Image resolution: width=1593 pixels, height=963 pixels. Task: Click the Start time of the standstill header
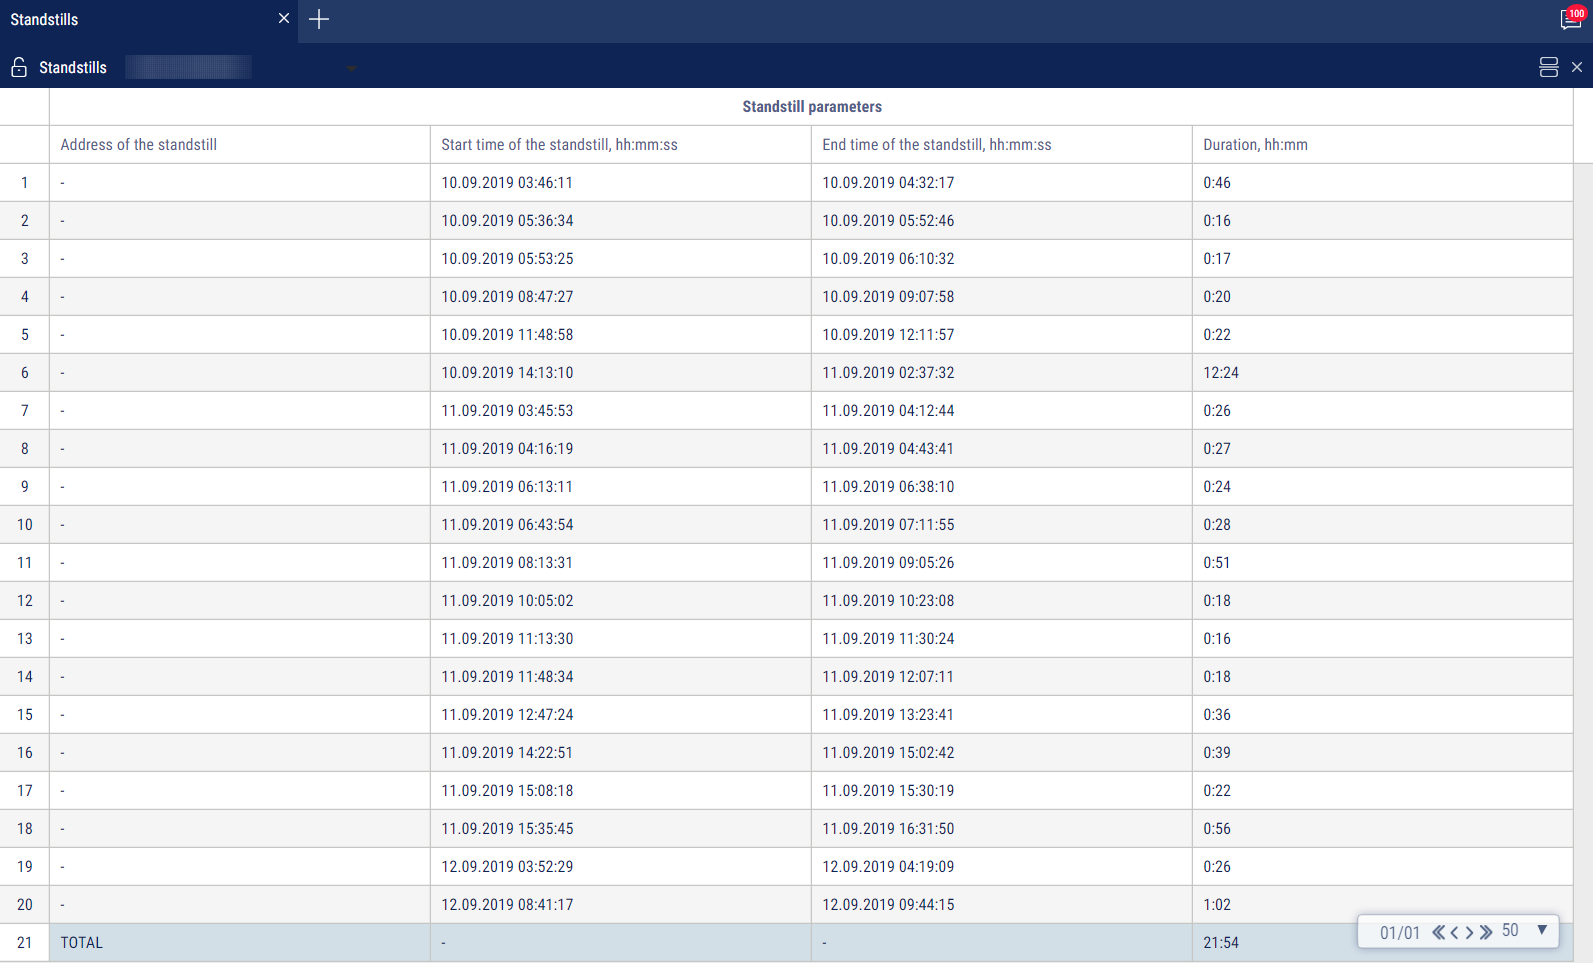620,145
